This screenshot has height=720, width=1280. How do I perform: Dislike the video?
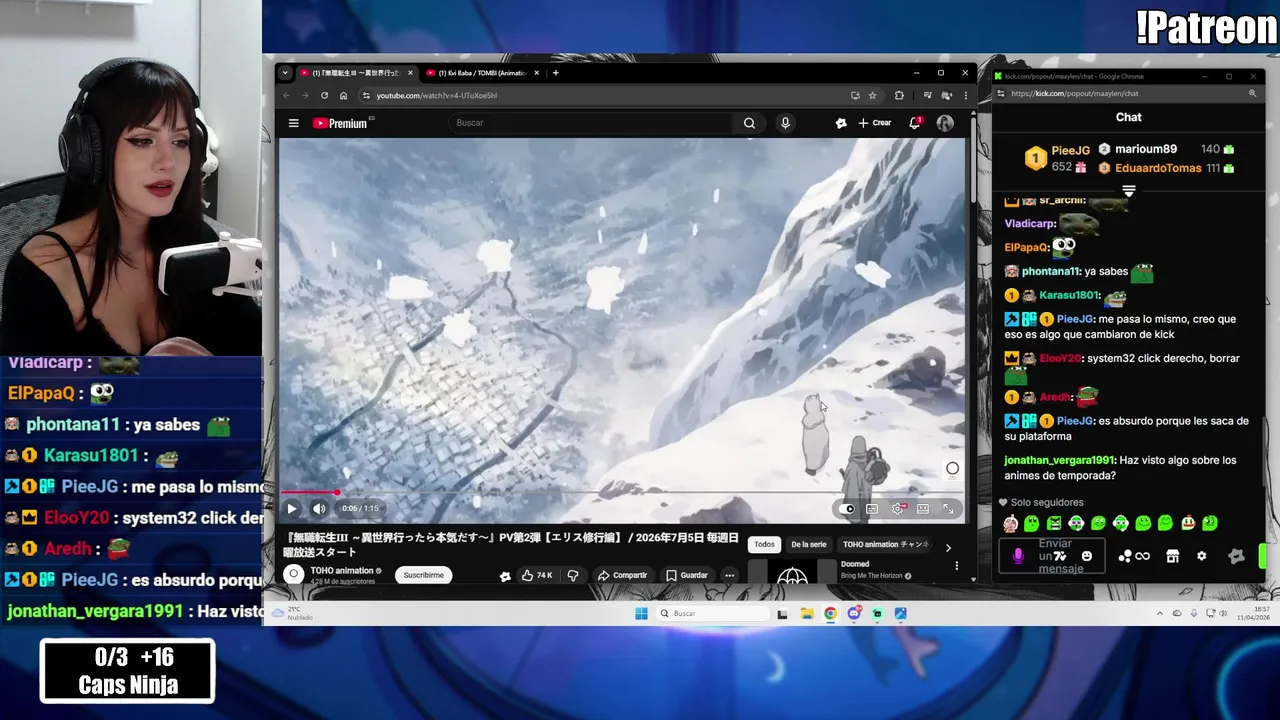tap(573, 575)
